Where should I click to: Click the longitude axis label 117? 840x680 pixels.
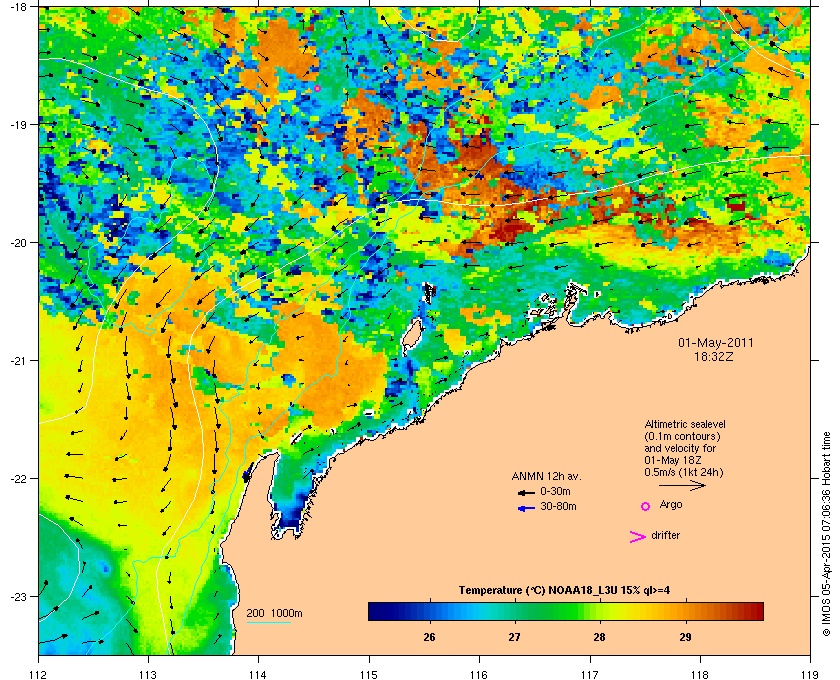click(x=590, y=674)
